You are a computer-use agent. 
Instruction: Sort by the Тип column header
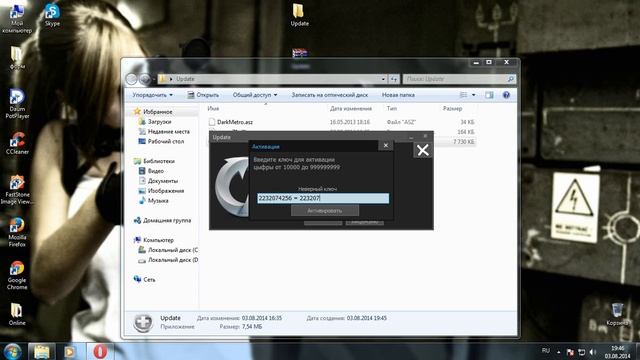(x=391, y=109)
